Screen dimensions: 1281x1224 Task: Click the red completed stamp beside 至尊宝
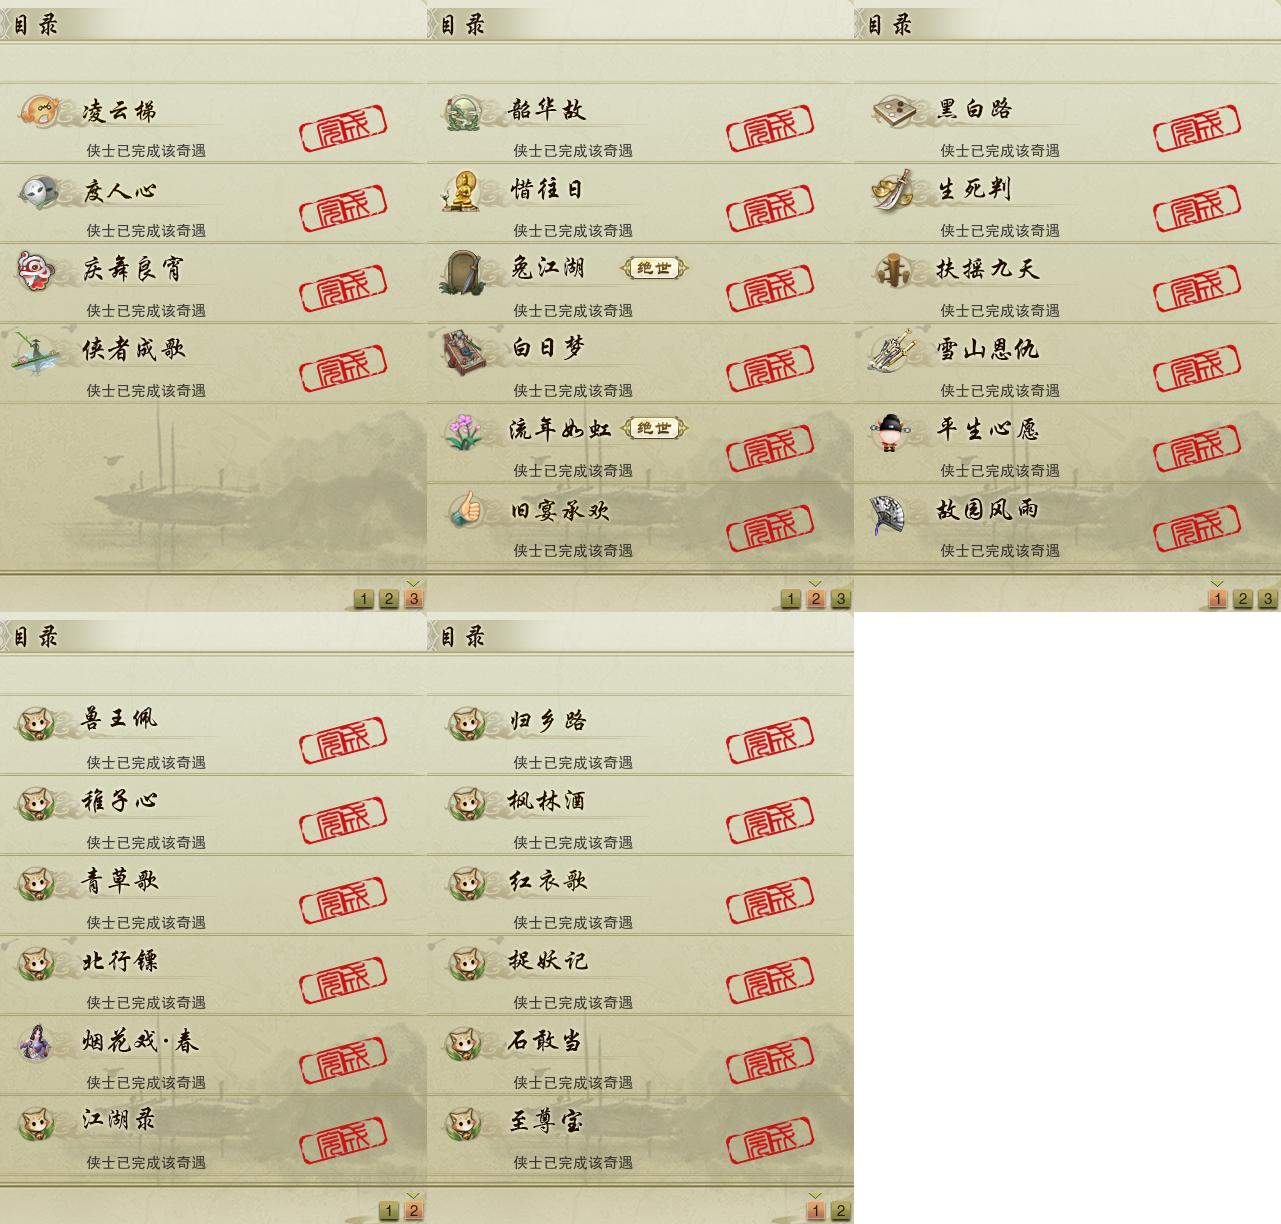(x=770, y=1138)
